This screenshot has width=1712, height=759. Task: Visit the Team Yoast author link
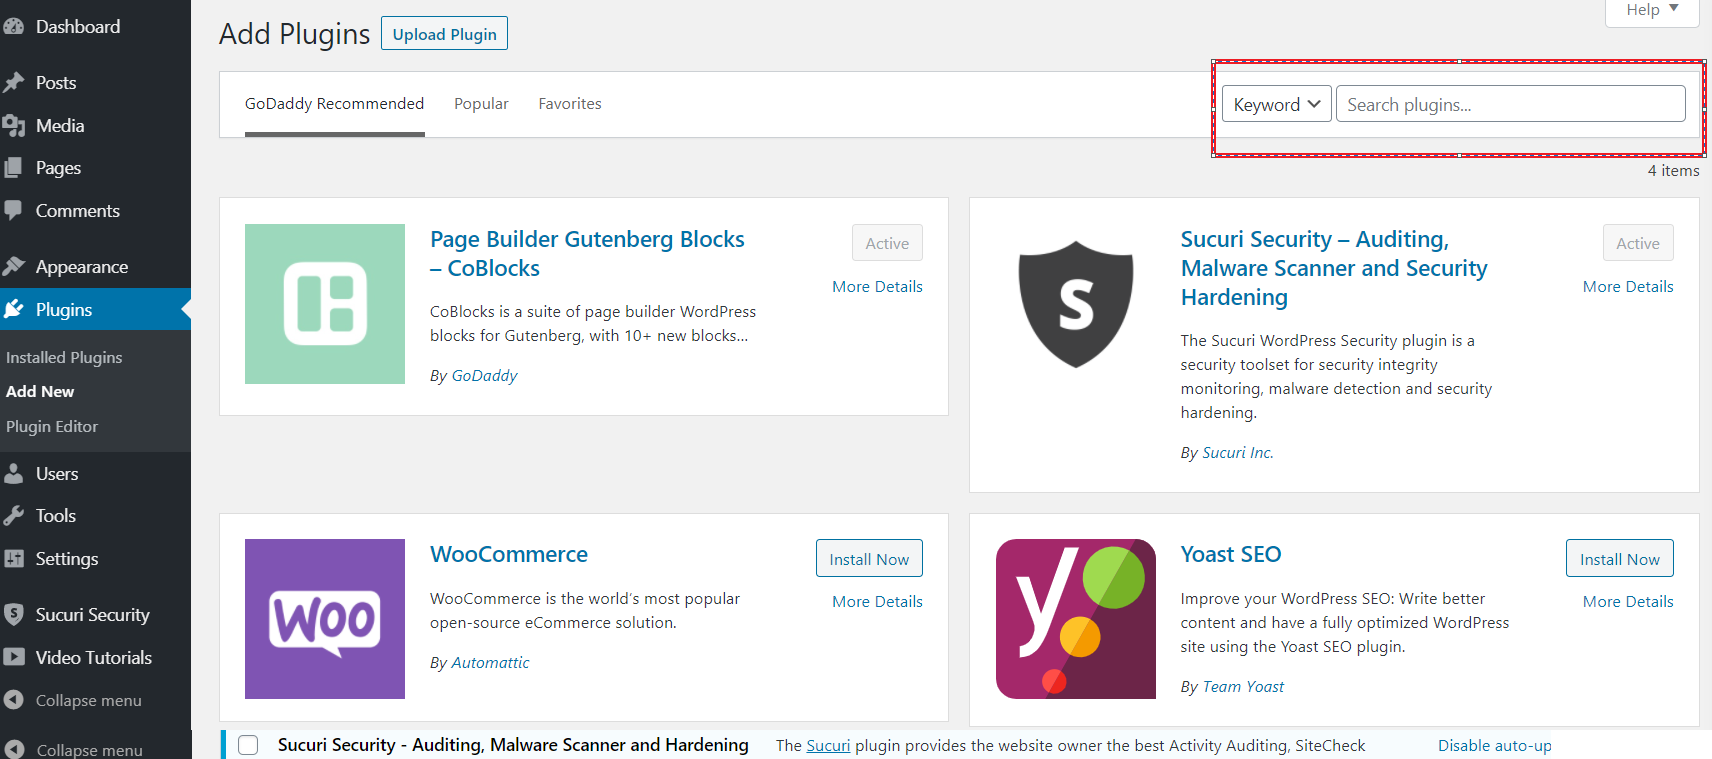click(1243, 687)
